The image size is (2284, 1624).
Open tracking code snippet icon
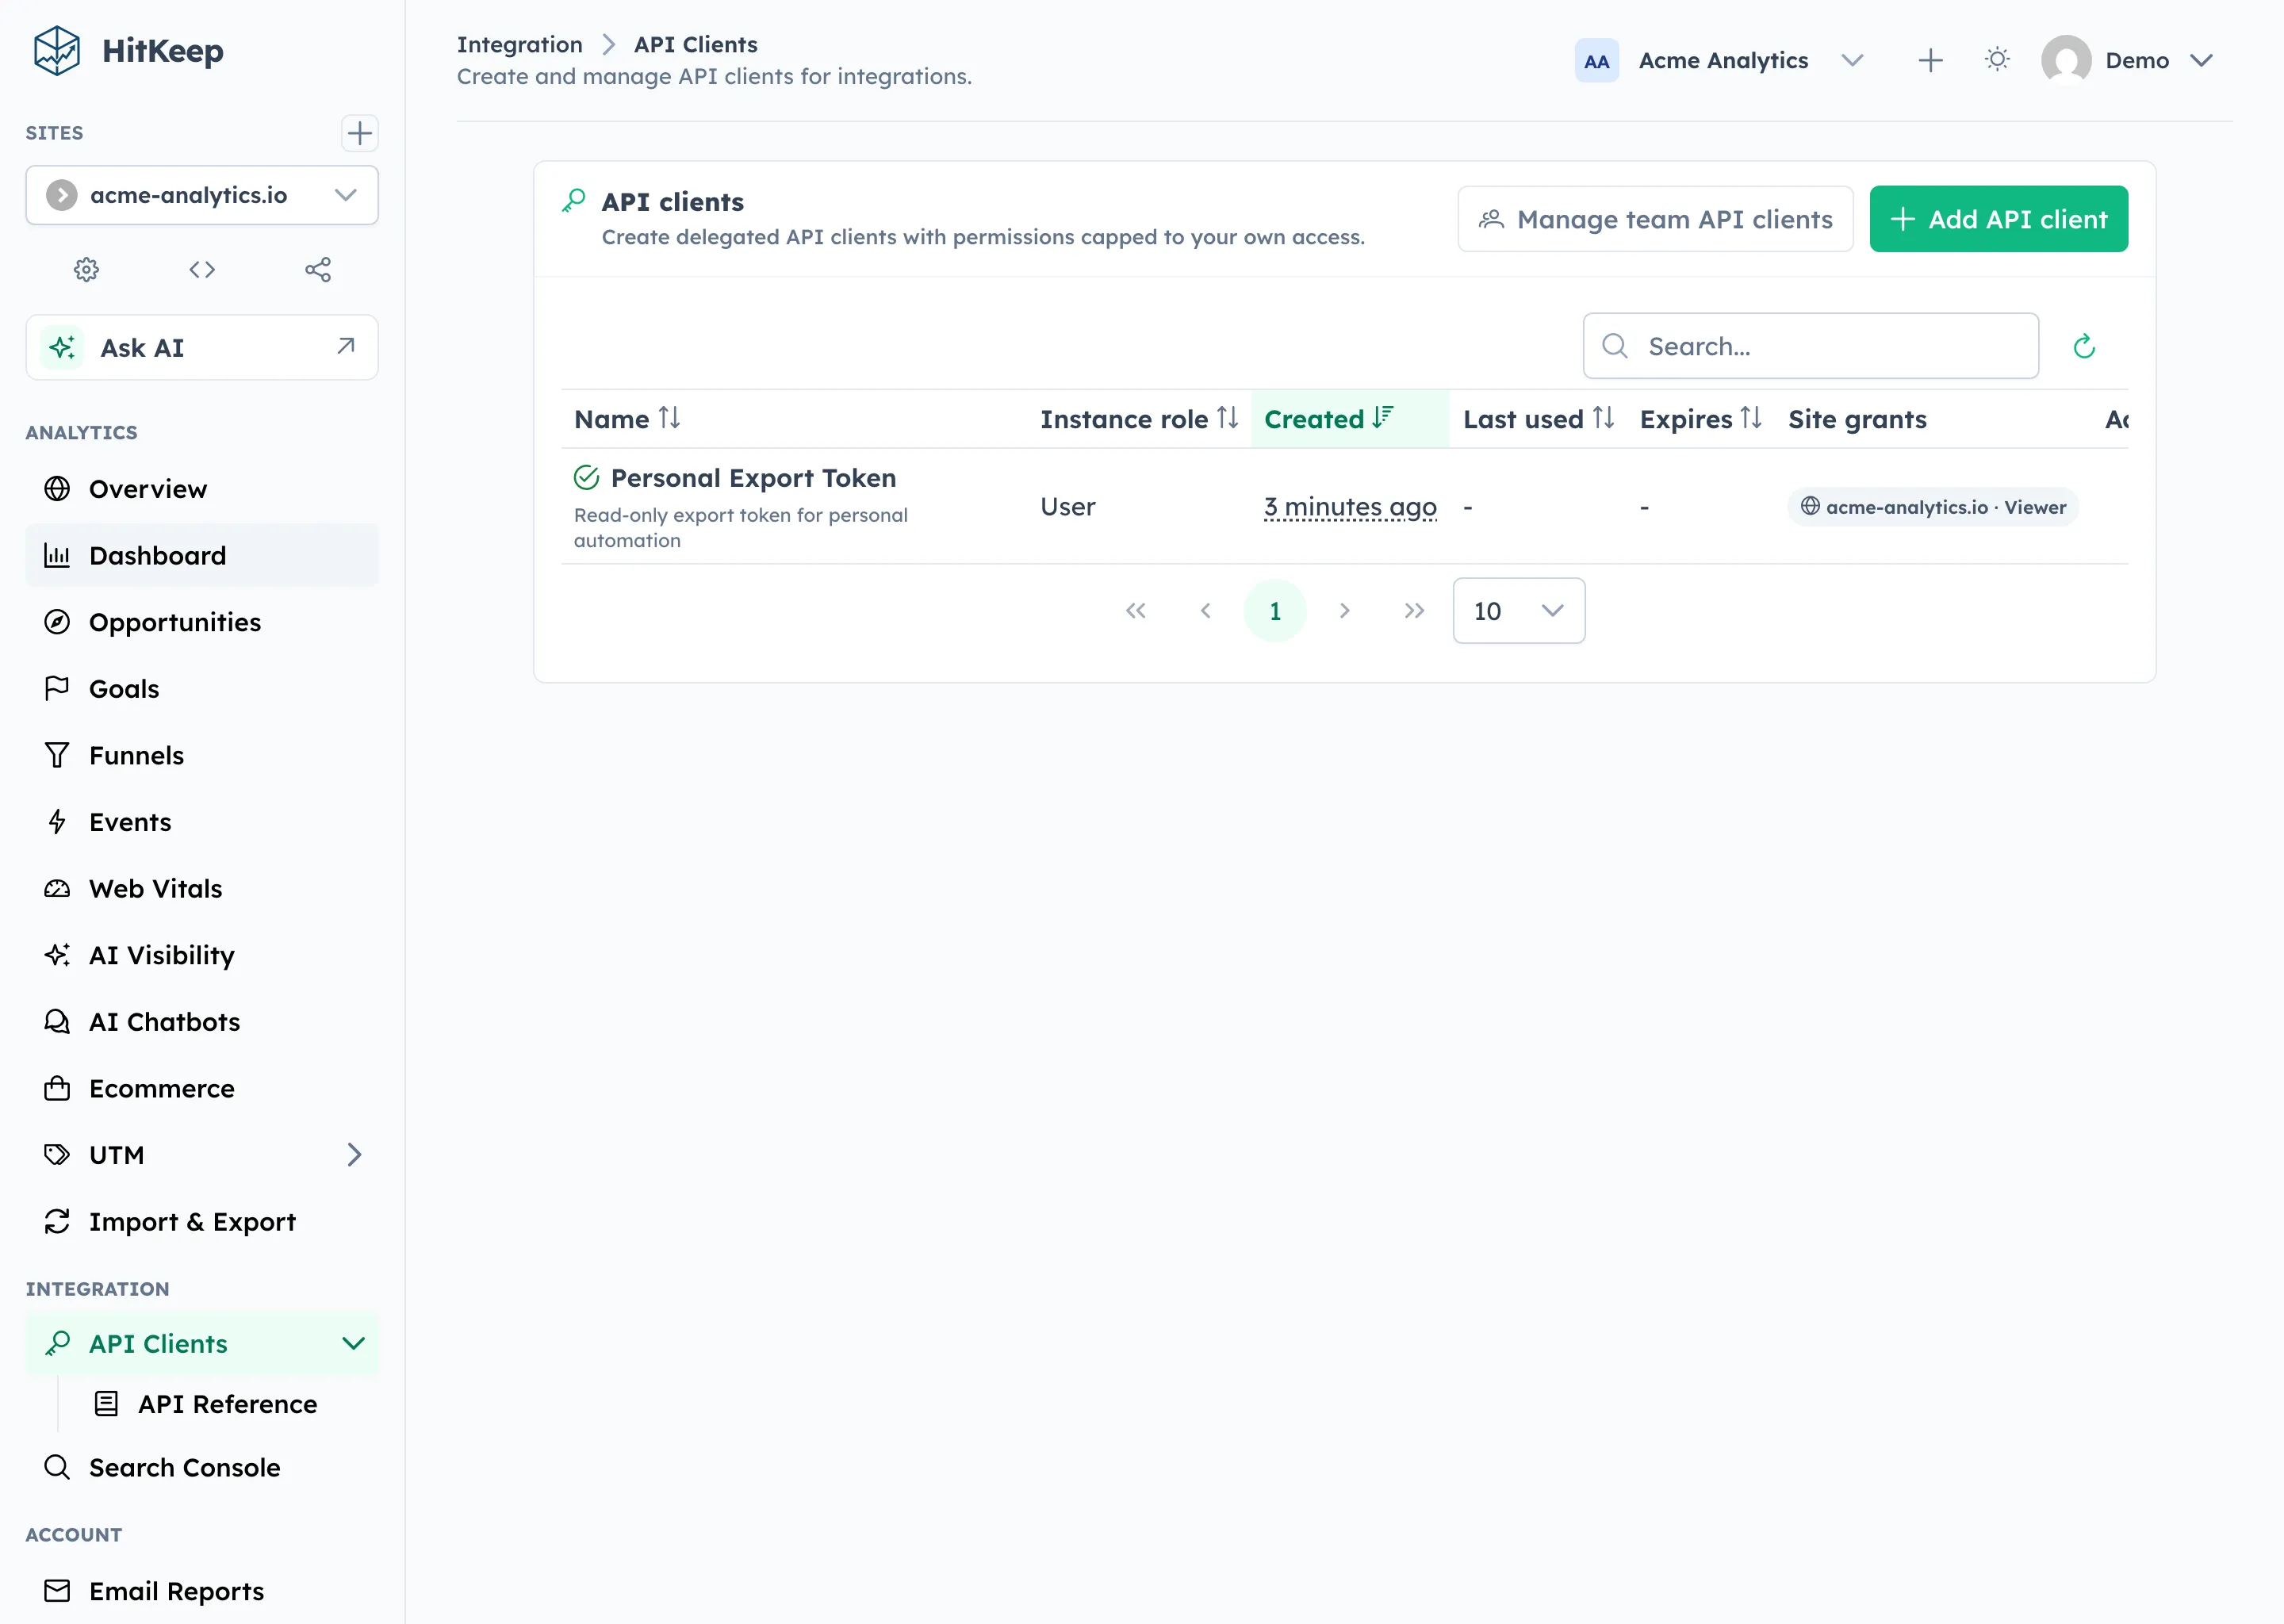point(202,270)
